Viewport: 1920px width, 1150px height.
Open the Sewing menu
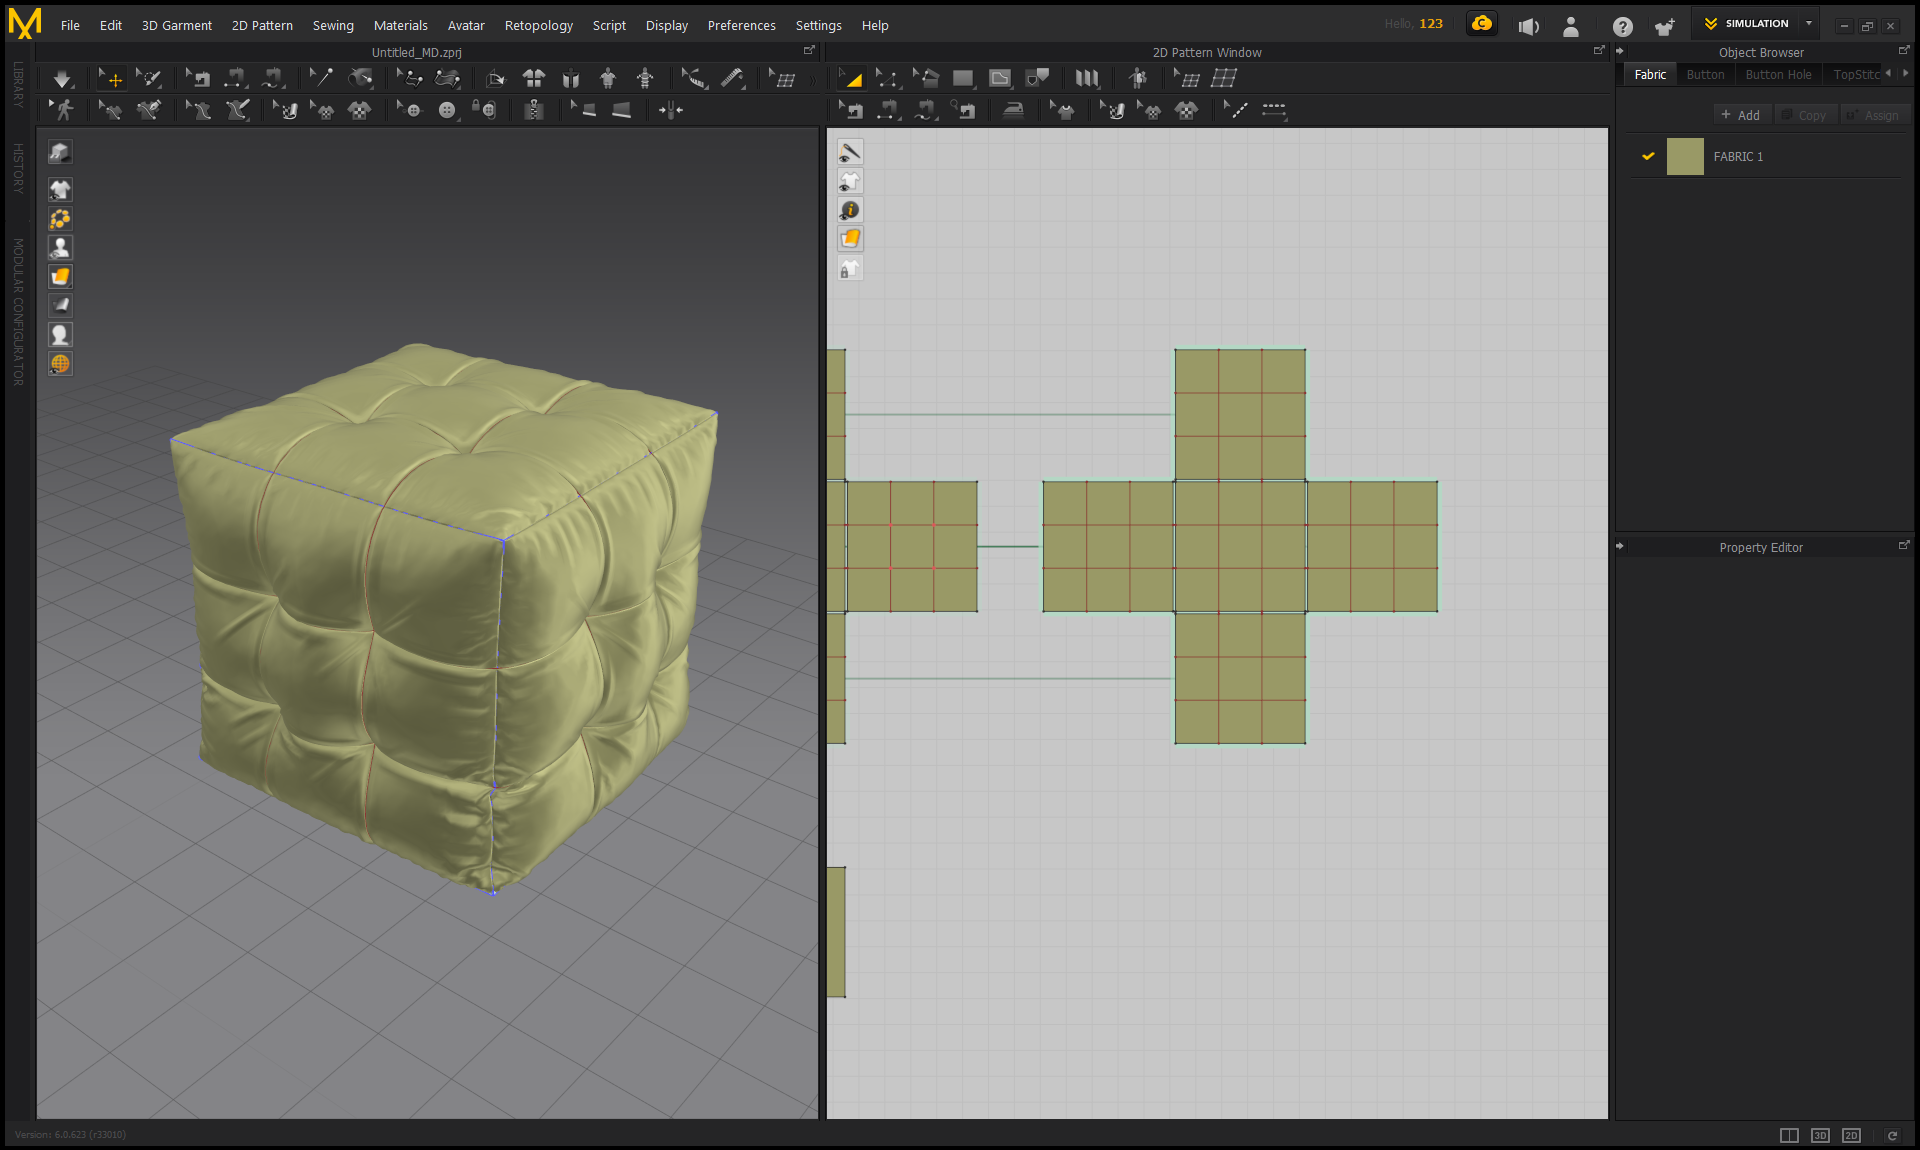coord(333,25)
